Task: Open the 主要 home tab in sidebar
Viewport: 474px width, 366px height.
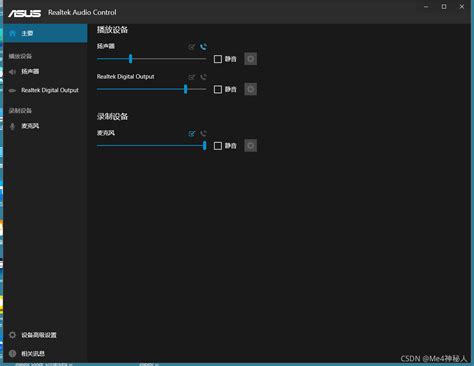Action: 46,33
